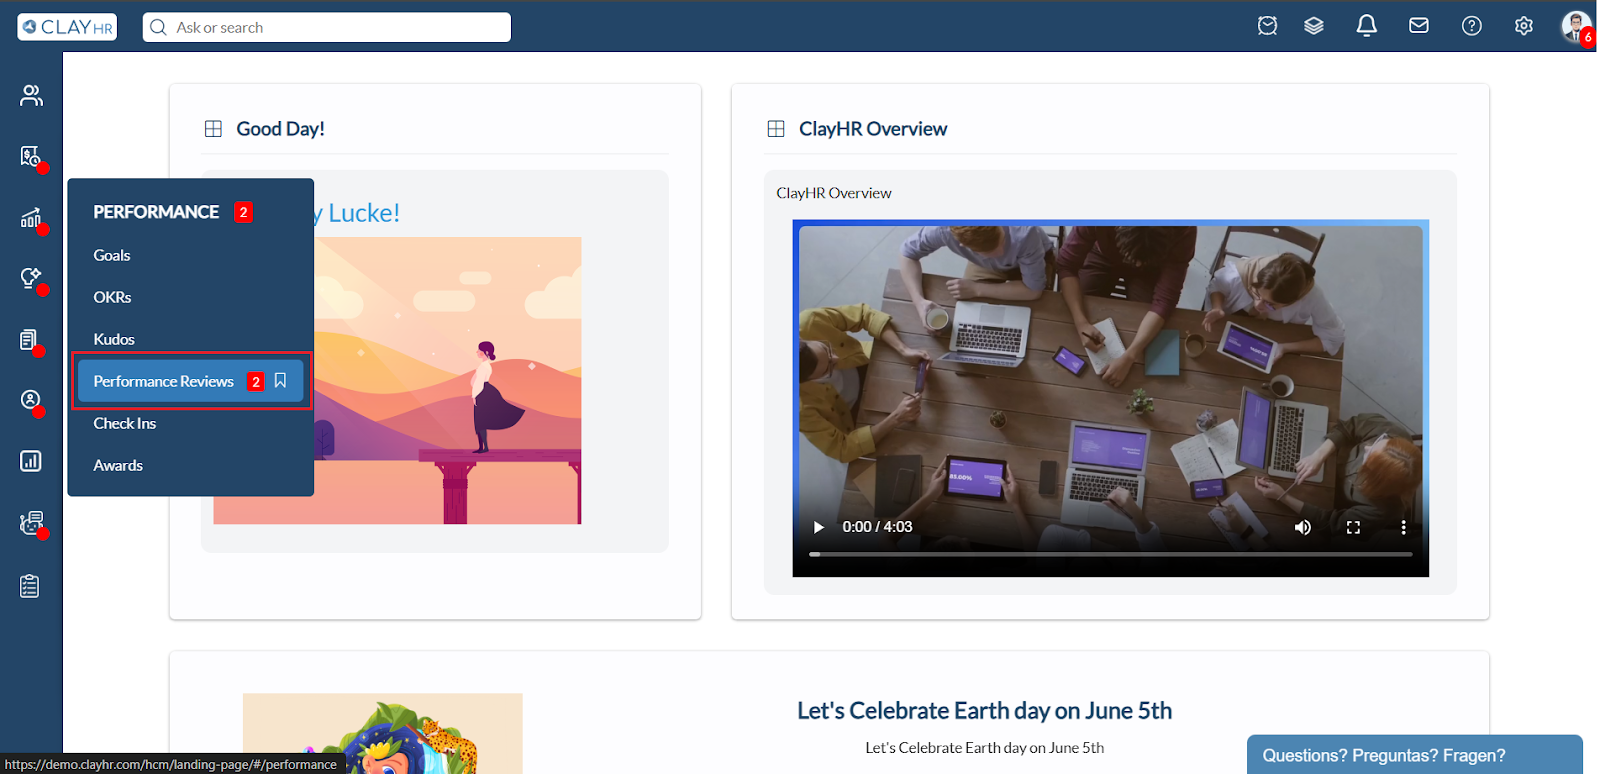Viewport: 1600px width, 774px height.
Task: Select Awards in Performance menu
Action: 118,465
